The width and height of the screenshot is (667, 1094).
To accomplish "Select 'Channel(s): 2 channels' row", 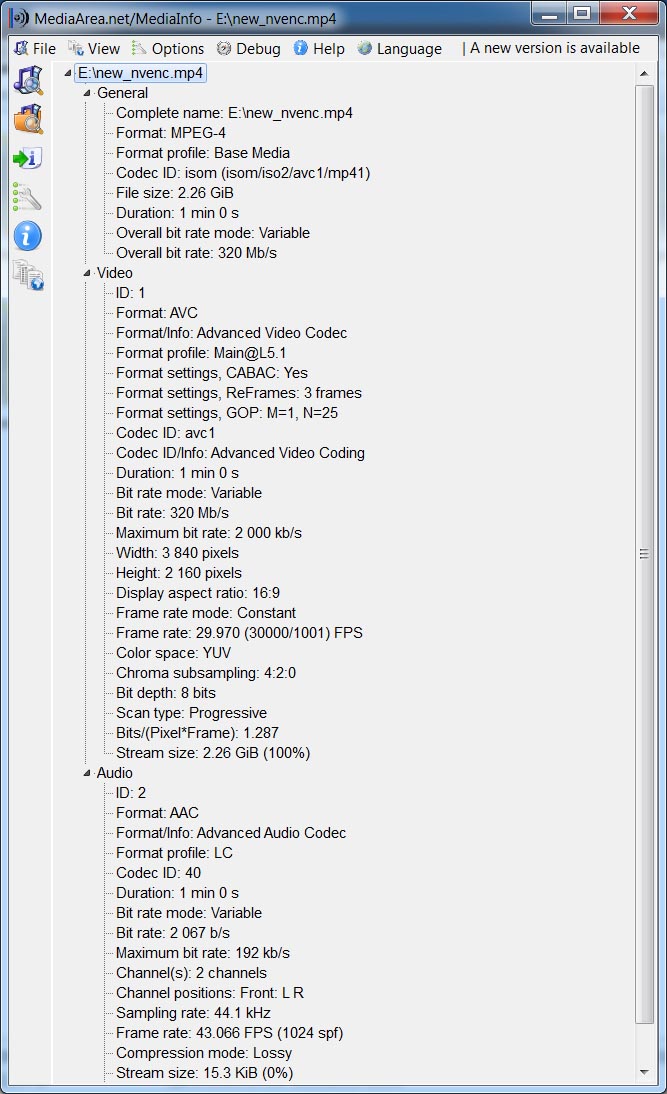I will point(191,973).
